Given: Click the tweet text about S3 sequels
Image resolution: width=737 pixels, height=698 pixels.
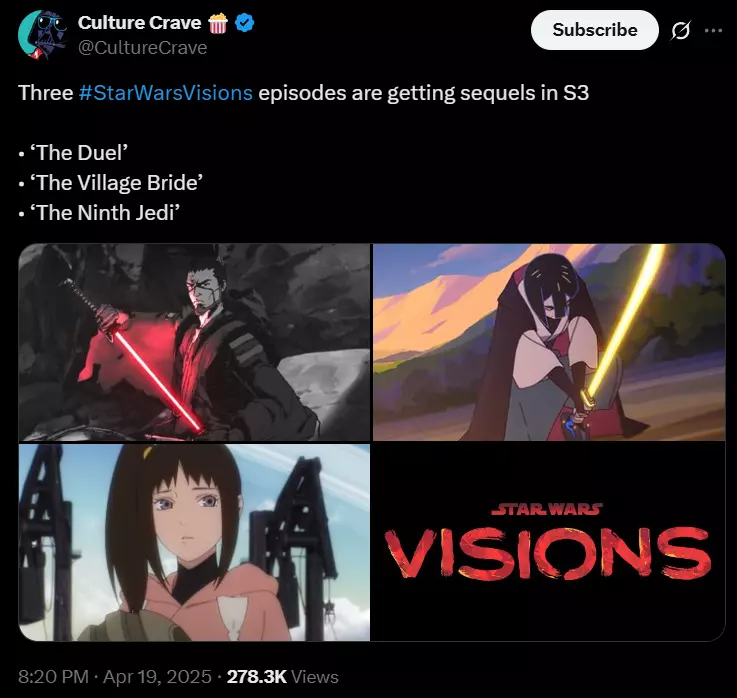Looking at the screenshot, I should (303, 93).
